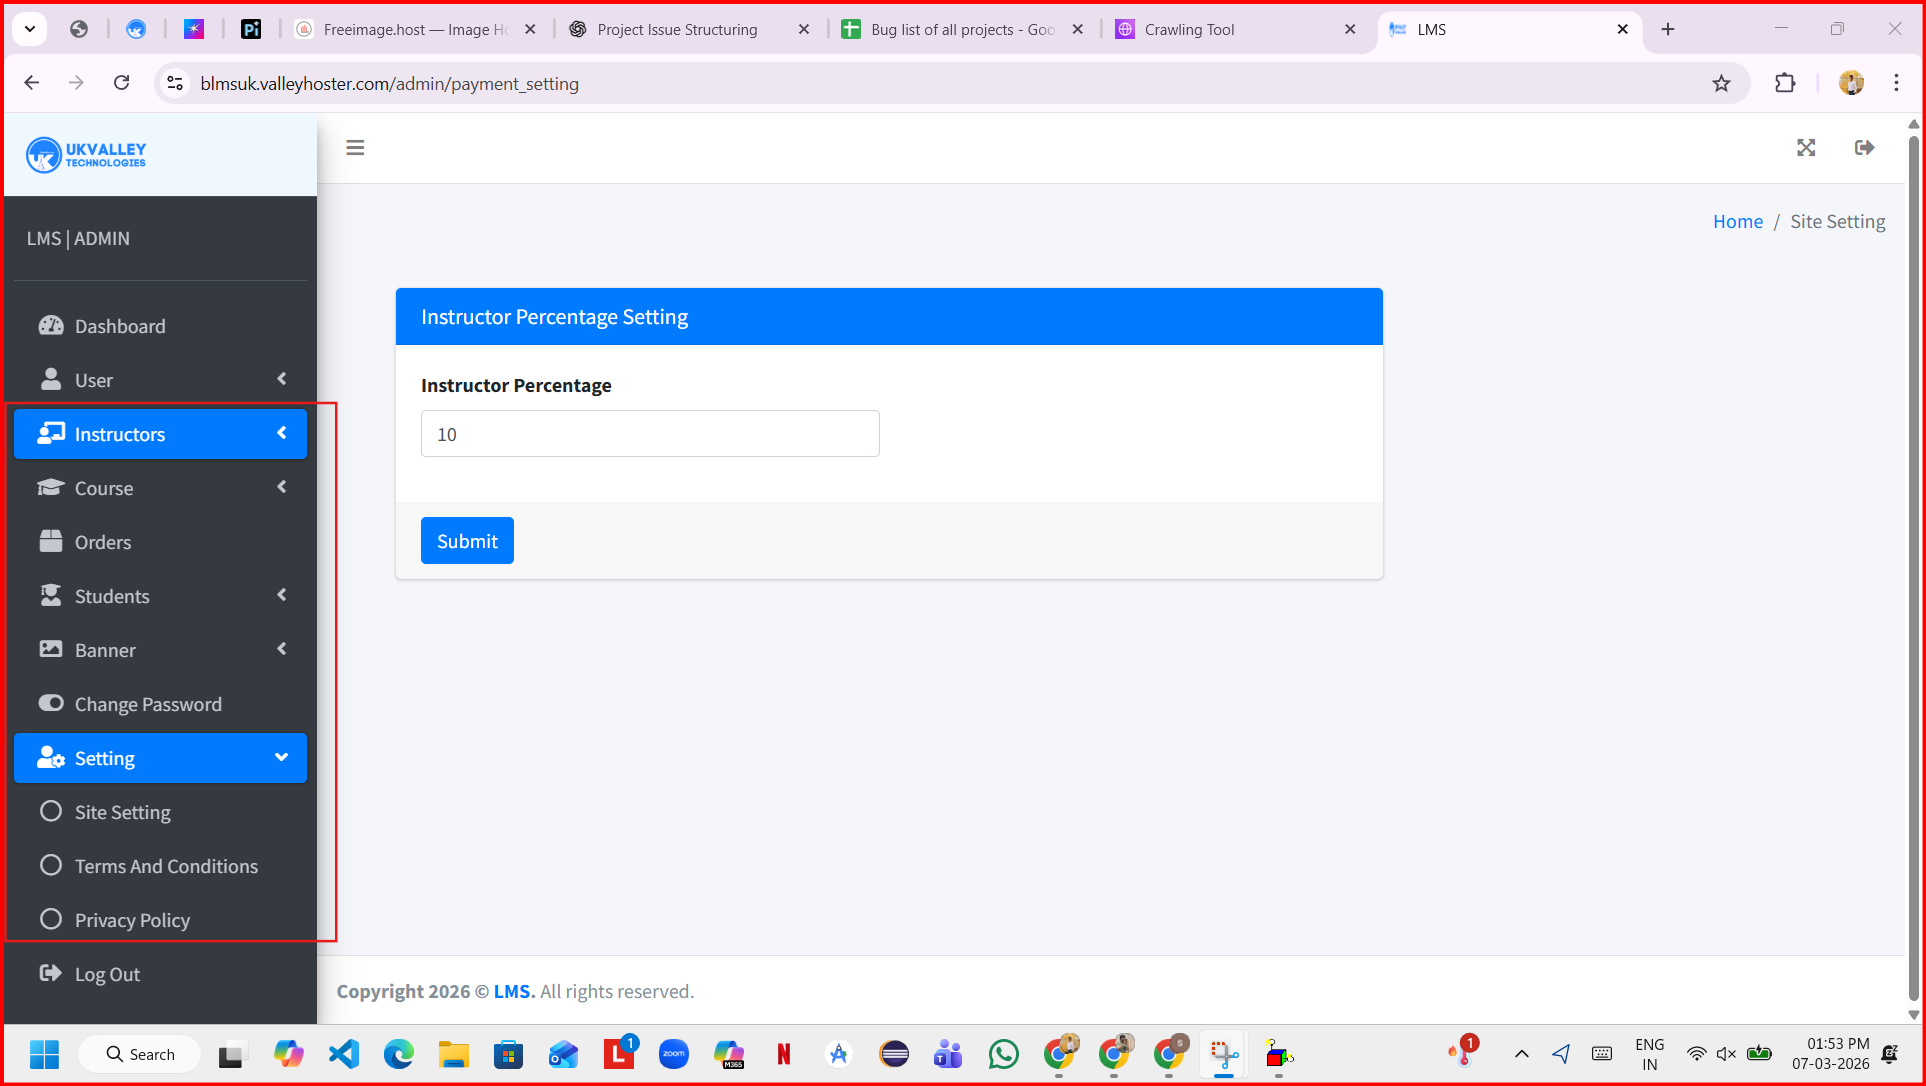Click the Change Password toggle icon

point(51,703)
